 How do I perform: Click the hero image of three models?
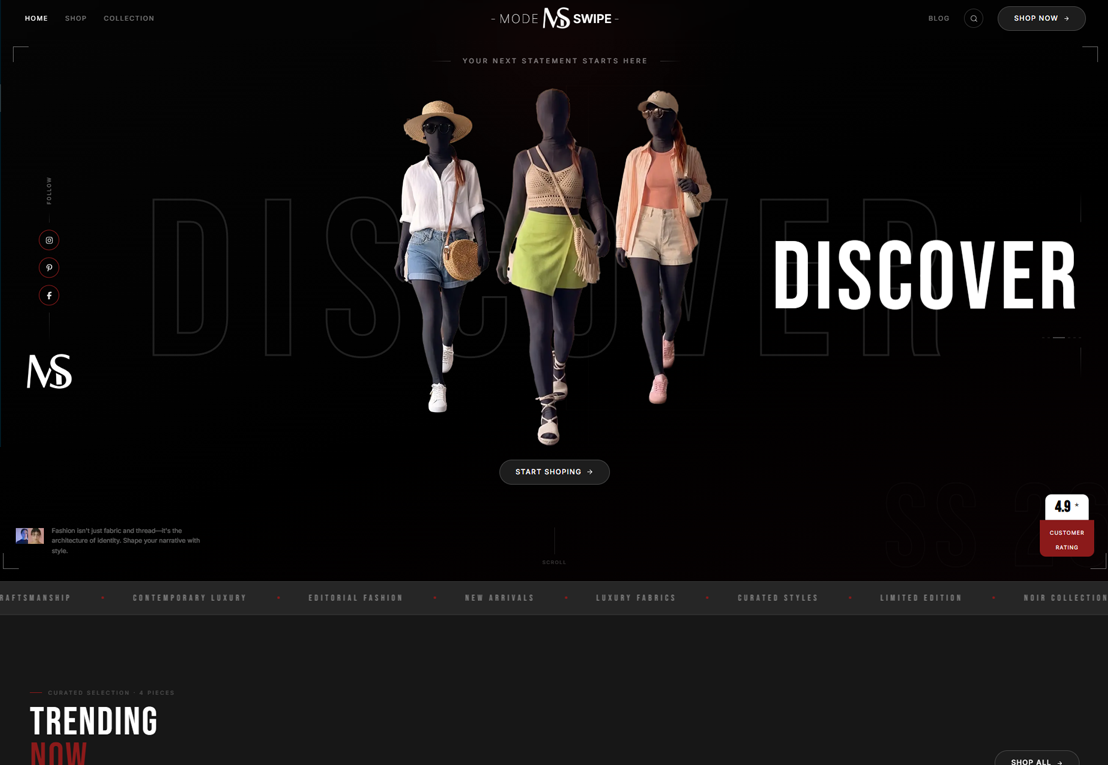click(x=555, y=266)
